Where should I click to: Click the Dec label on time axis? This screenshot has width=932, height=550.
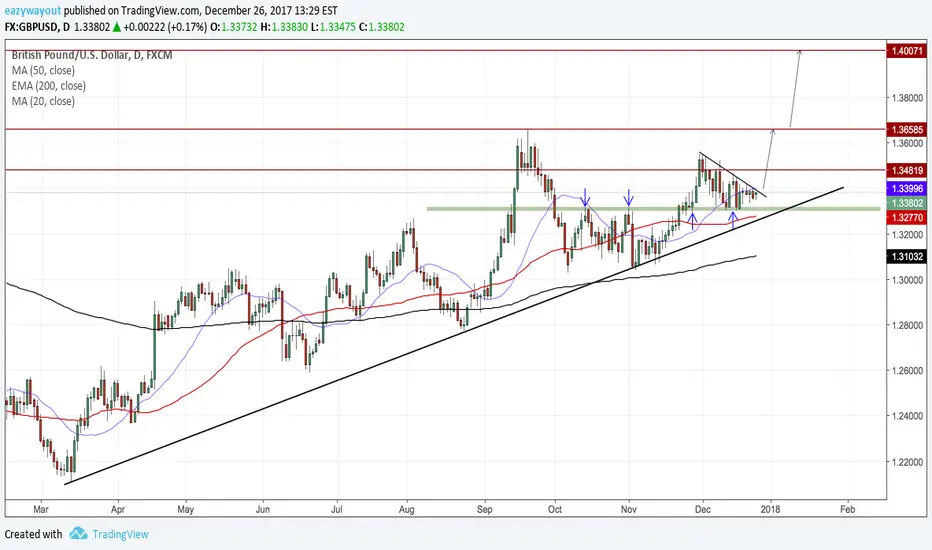pos(703,510)
